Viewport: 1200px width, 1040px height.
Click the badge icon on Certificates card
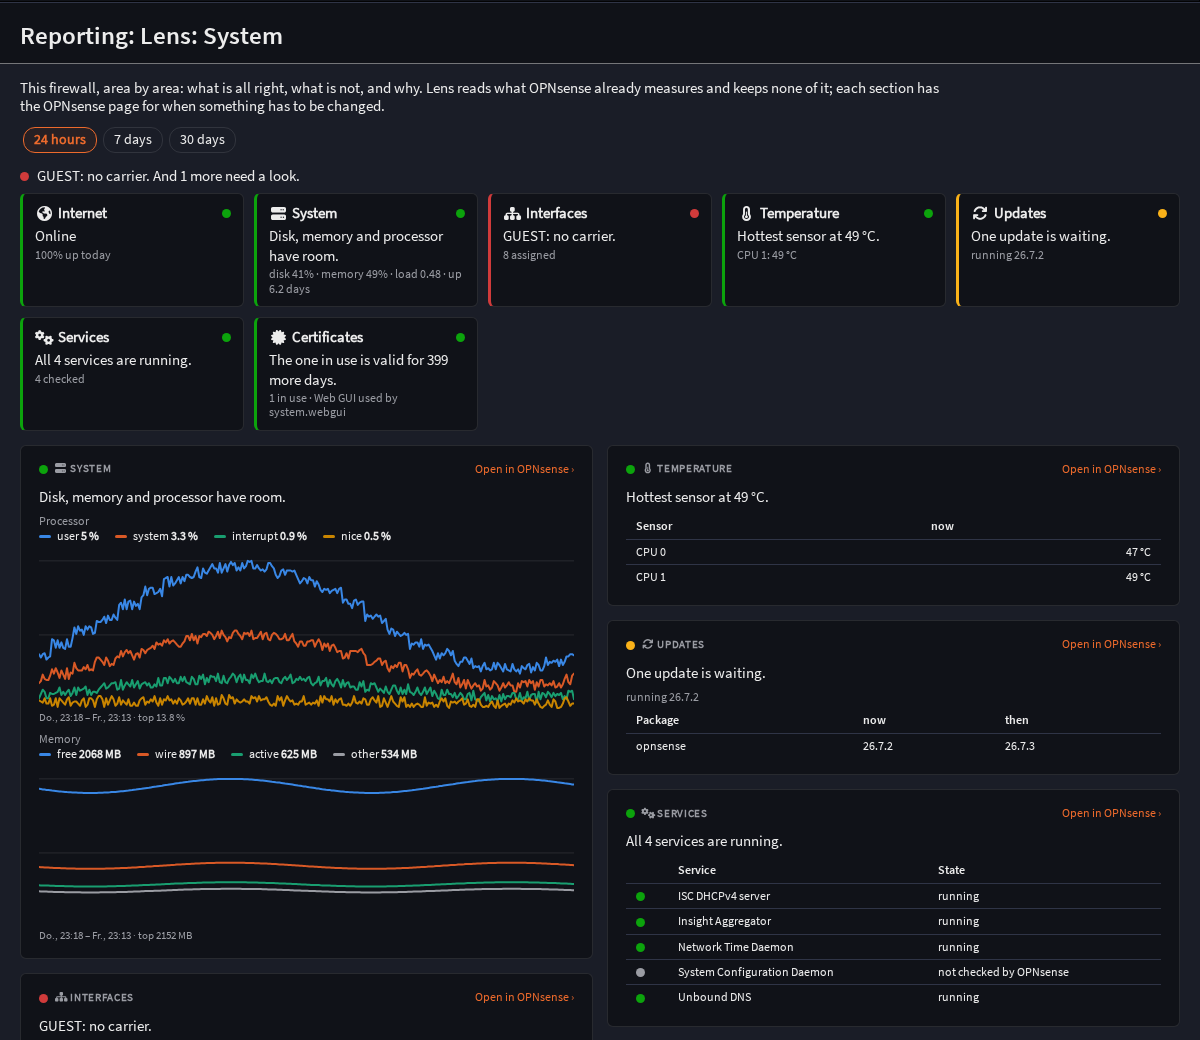(278, 337)
